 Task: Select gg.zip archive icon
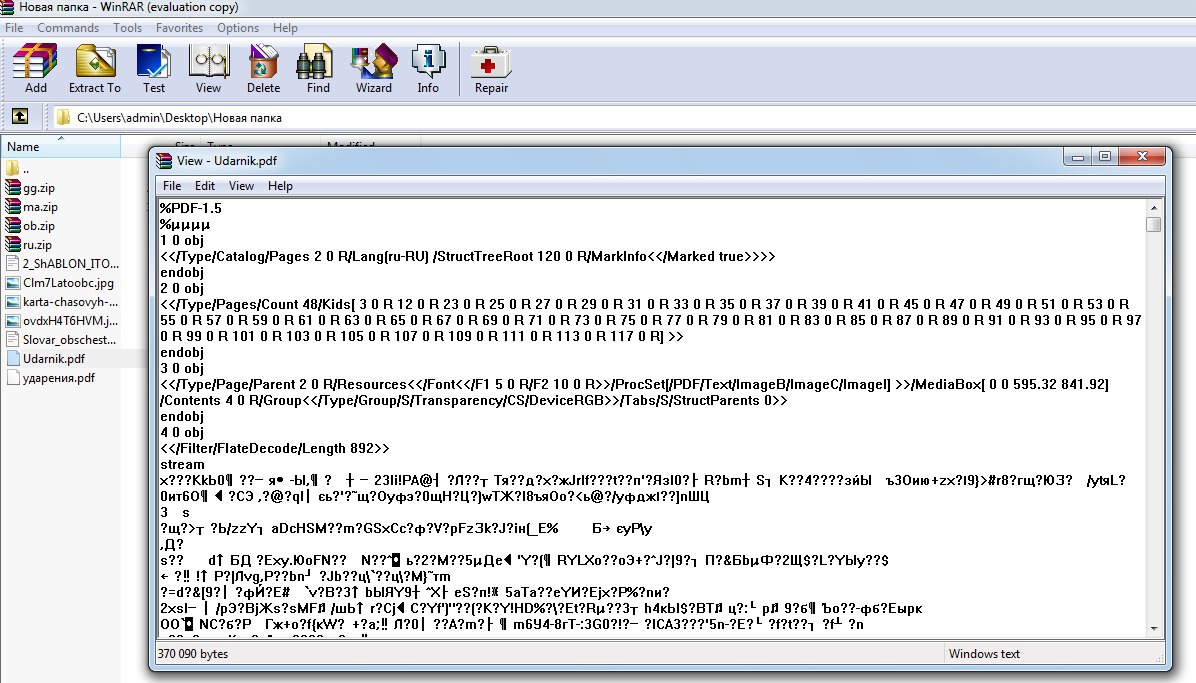tap(12, 188)
